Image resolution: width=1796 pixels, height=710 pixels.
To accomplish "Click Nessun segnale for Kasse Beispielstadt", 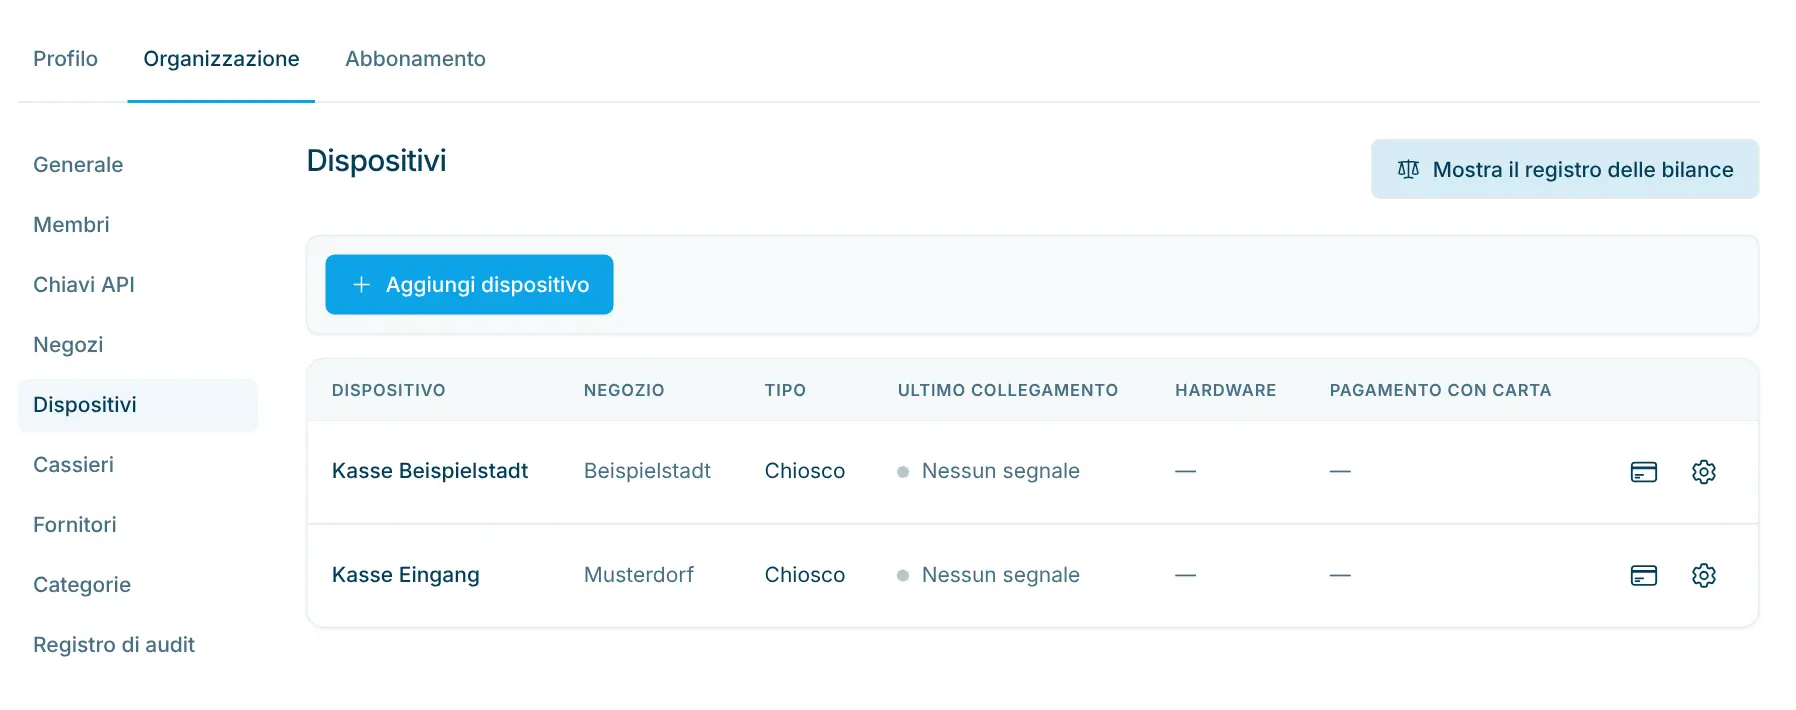I will pyautogui.click(x=1000, y=471).
